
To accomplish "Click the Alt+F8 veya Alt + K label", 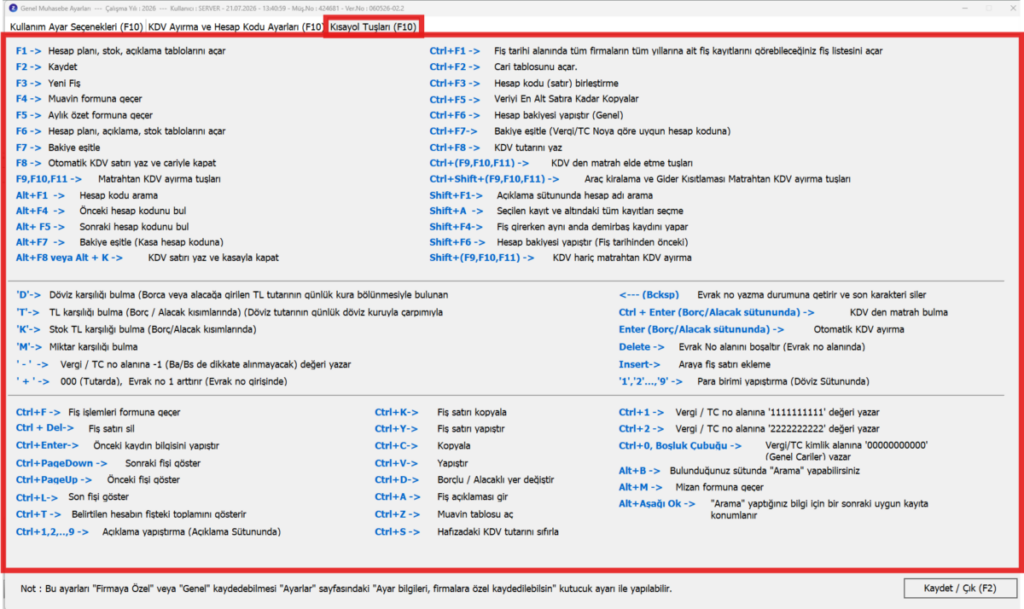I will point(69,258).
